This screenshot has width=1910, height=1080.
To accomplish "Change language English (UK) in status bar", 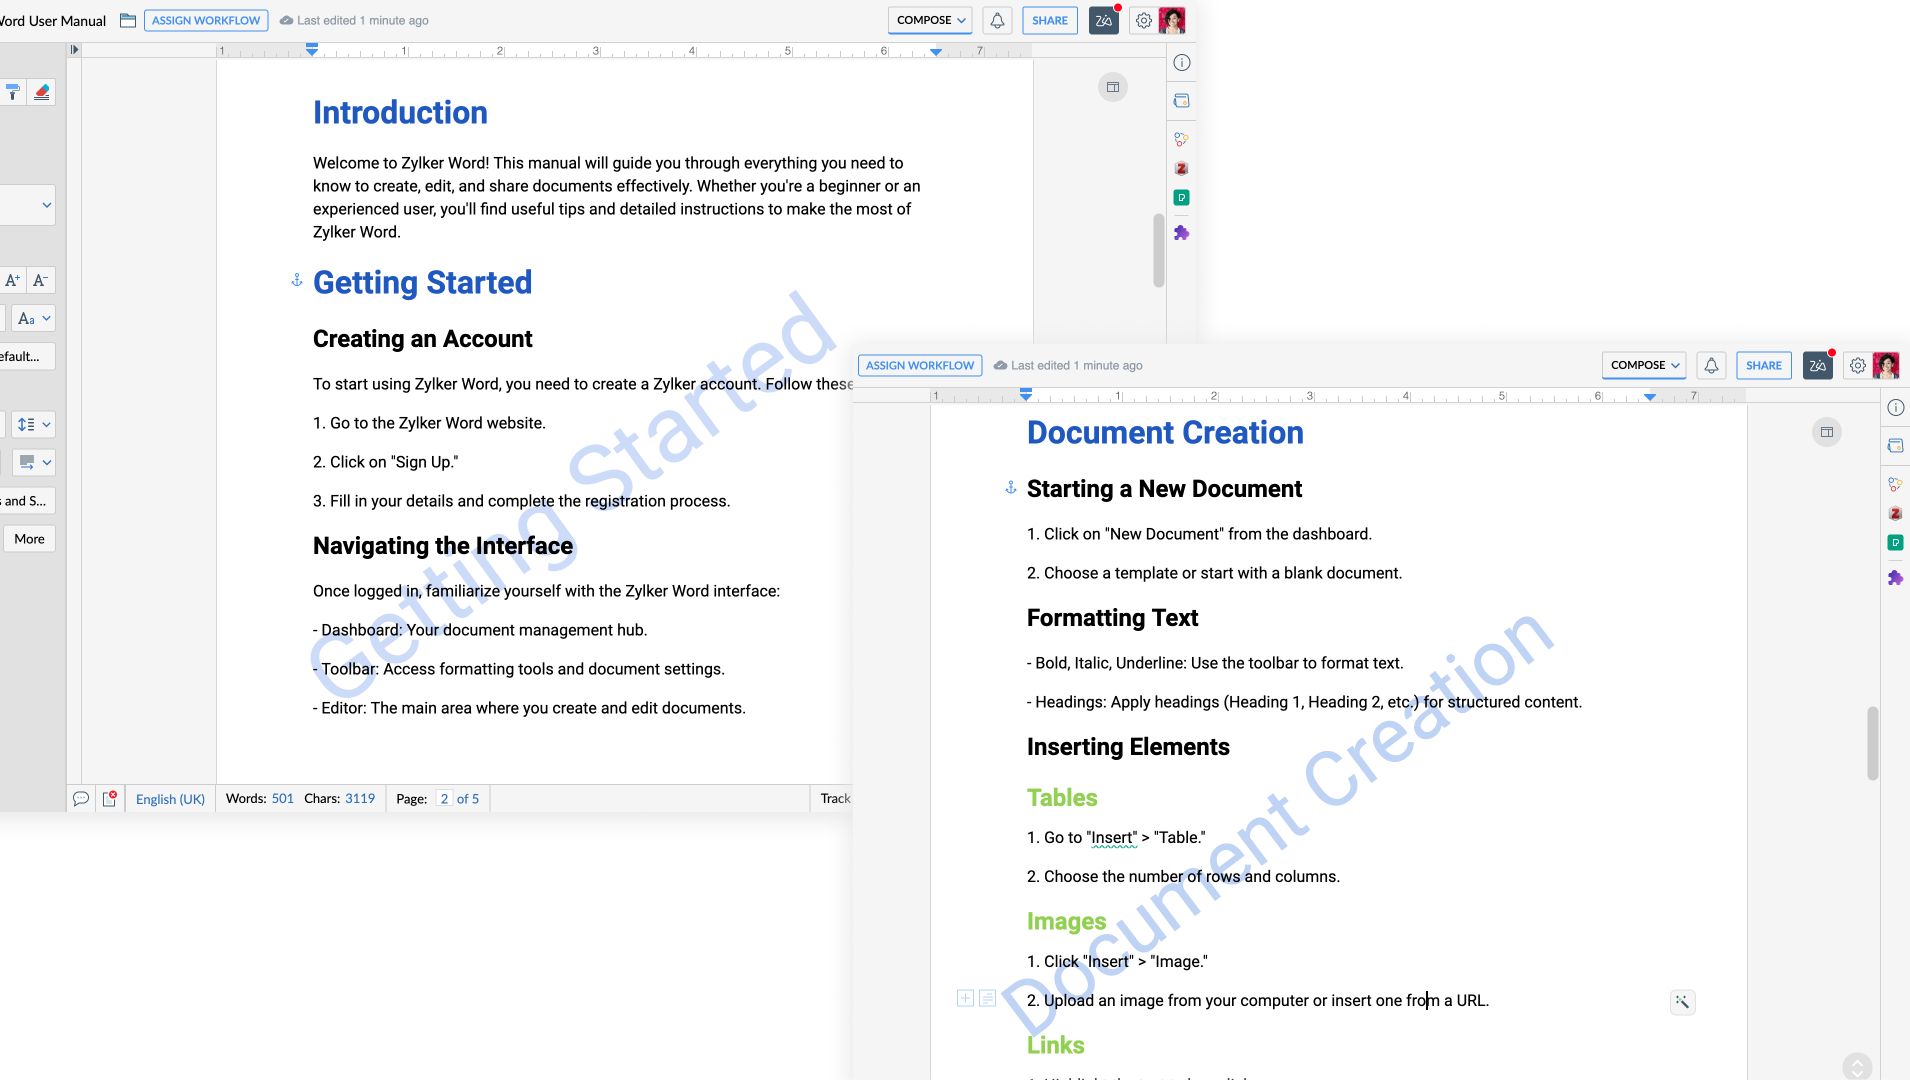I will point(170,799).
